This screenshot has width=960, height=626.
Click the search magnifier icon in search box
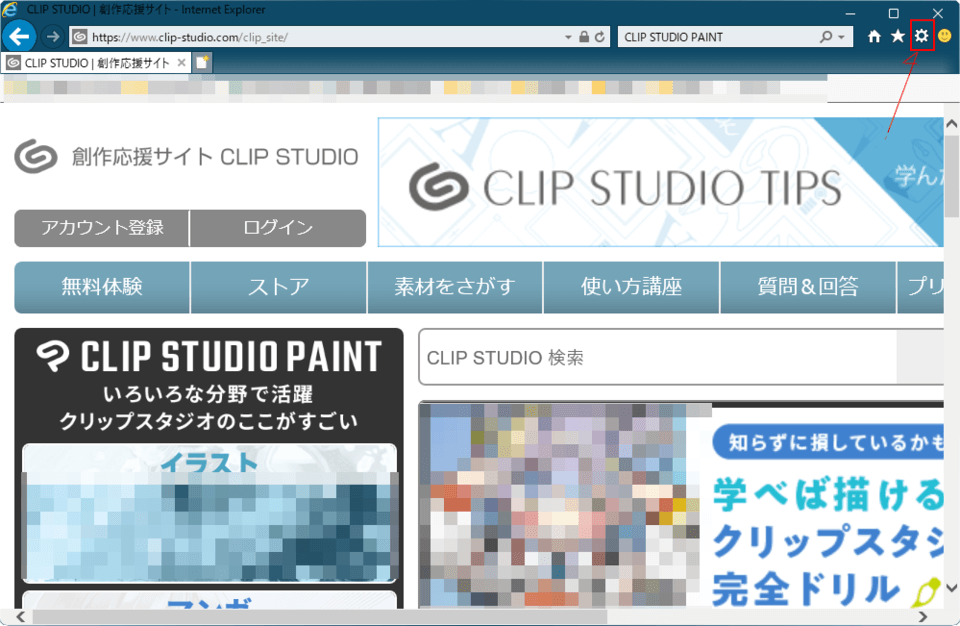point(826,37)
